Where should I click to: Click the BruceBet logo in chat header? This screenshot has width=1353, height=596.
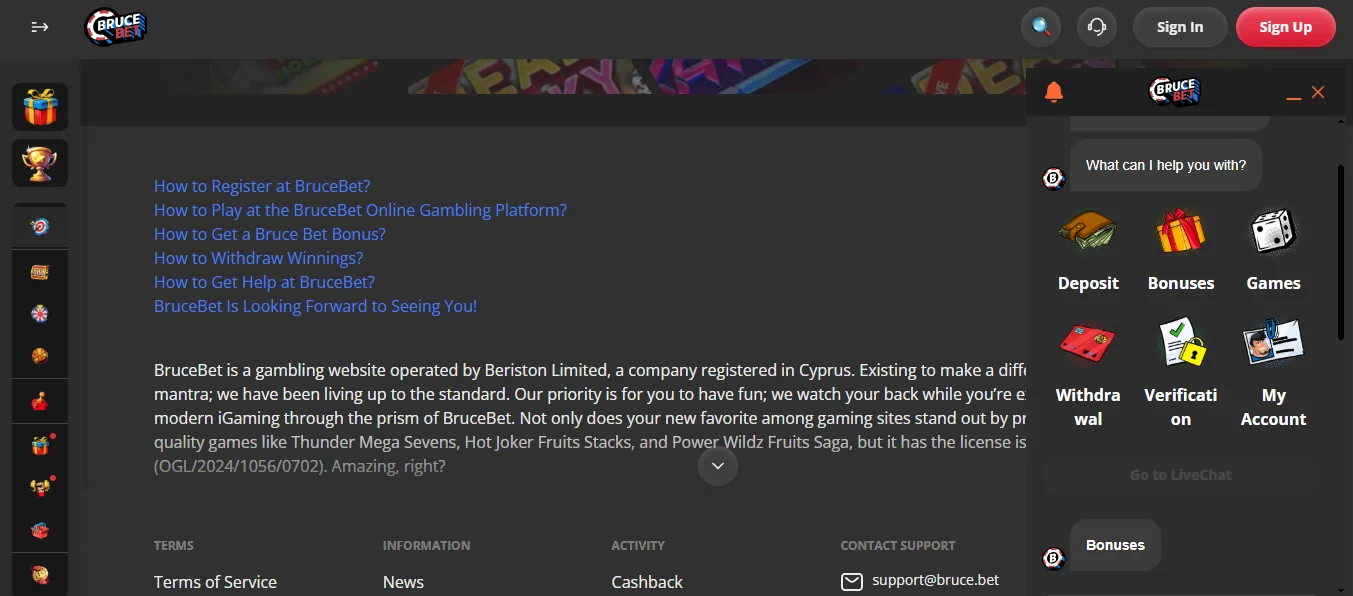1175,92
